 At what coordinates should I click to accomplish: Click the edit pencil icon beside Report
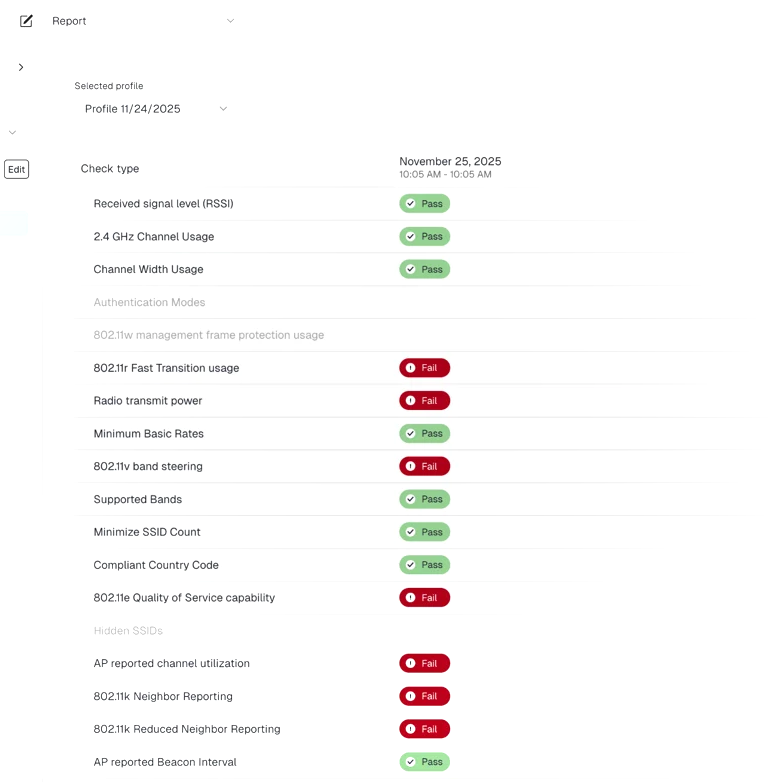26,21
